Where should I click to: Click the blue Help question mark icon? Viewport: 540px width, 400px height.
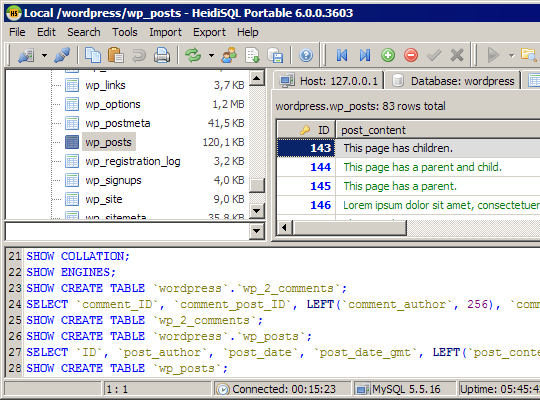click(x=306, y=55)
